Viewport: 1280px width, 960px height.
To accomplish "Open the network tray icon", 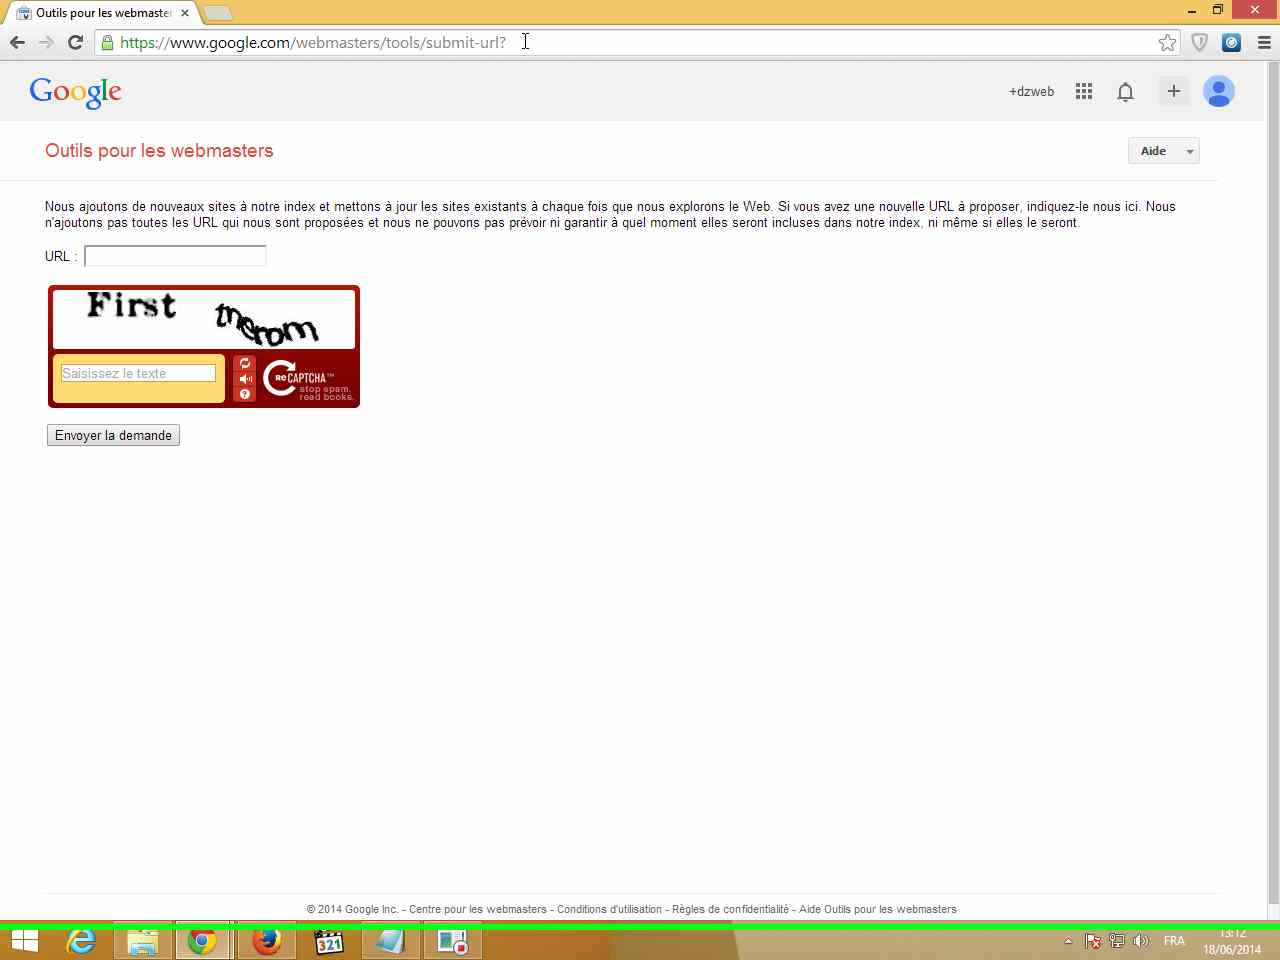I will point(1117,941).
